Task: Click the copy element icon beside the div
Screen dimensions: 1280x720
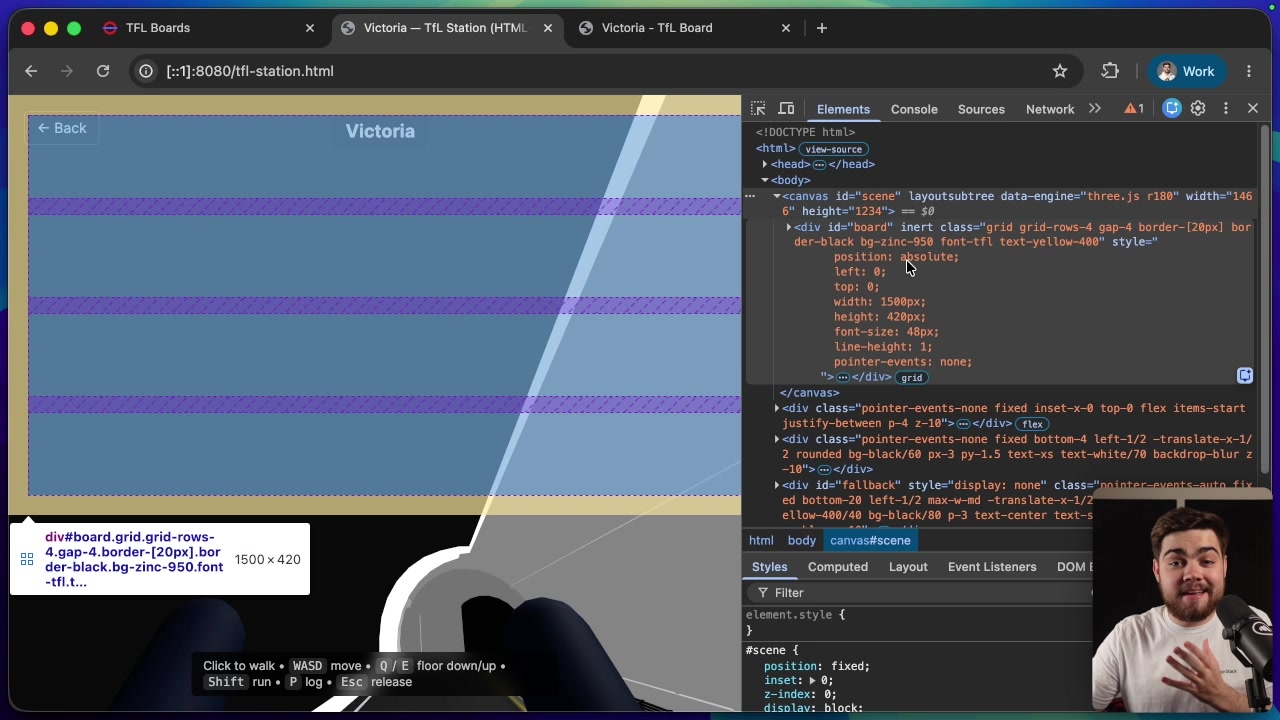Action: 1245,375
